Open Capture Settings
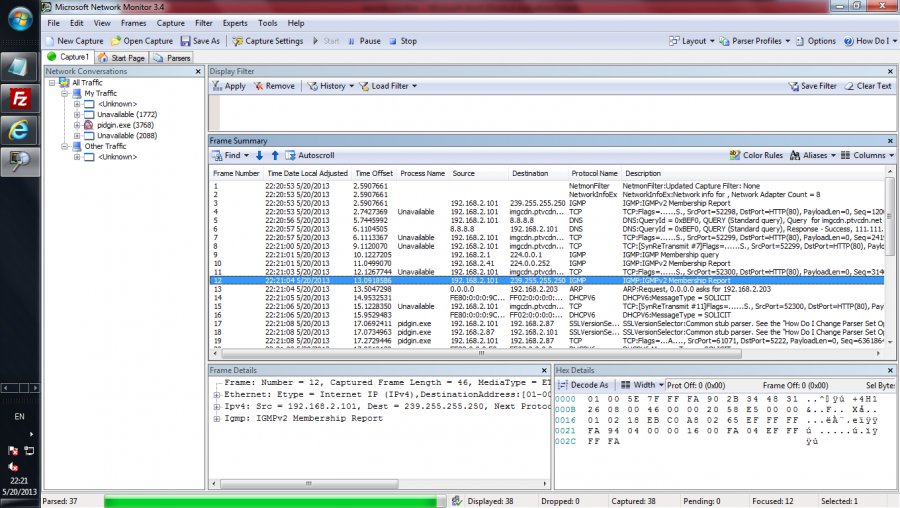Viewport: 900px width, 508px height. pos(267,41)
